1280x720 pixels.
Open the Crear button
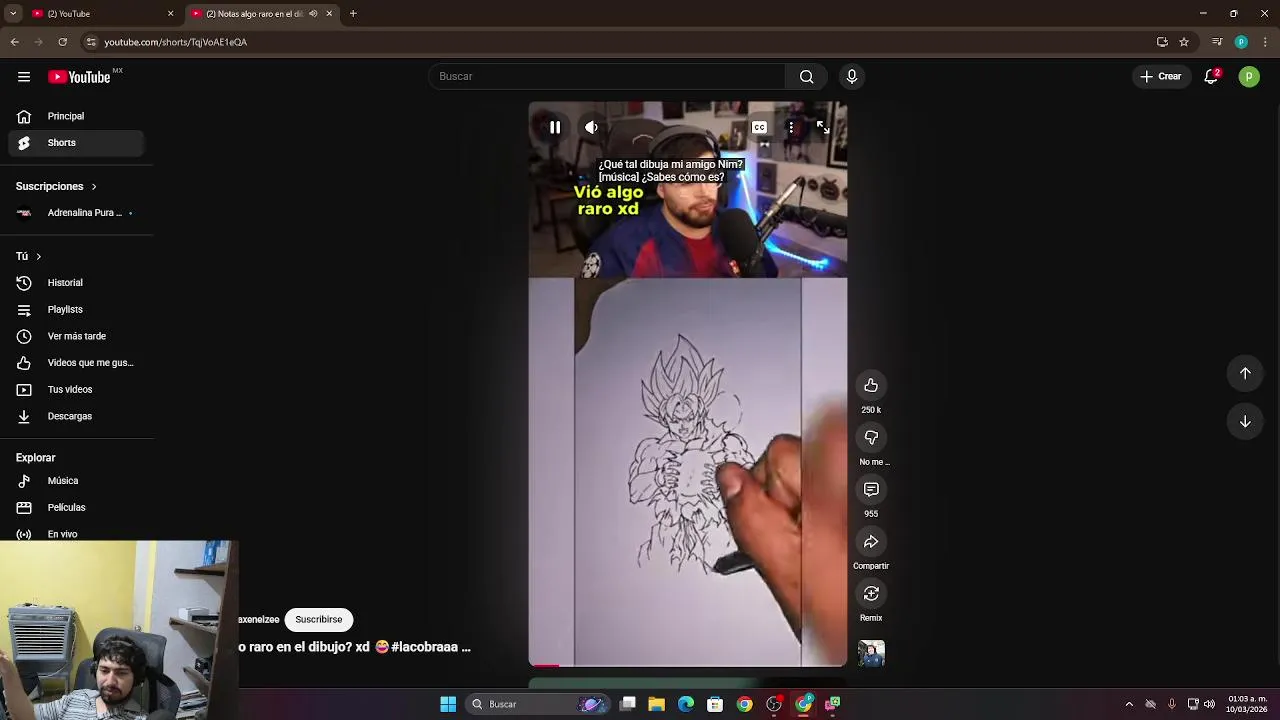point(1161,76)
